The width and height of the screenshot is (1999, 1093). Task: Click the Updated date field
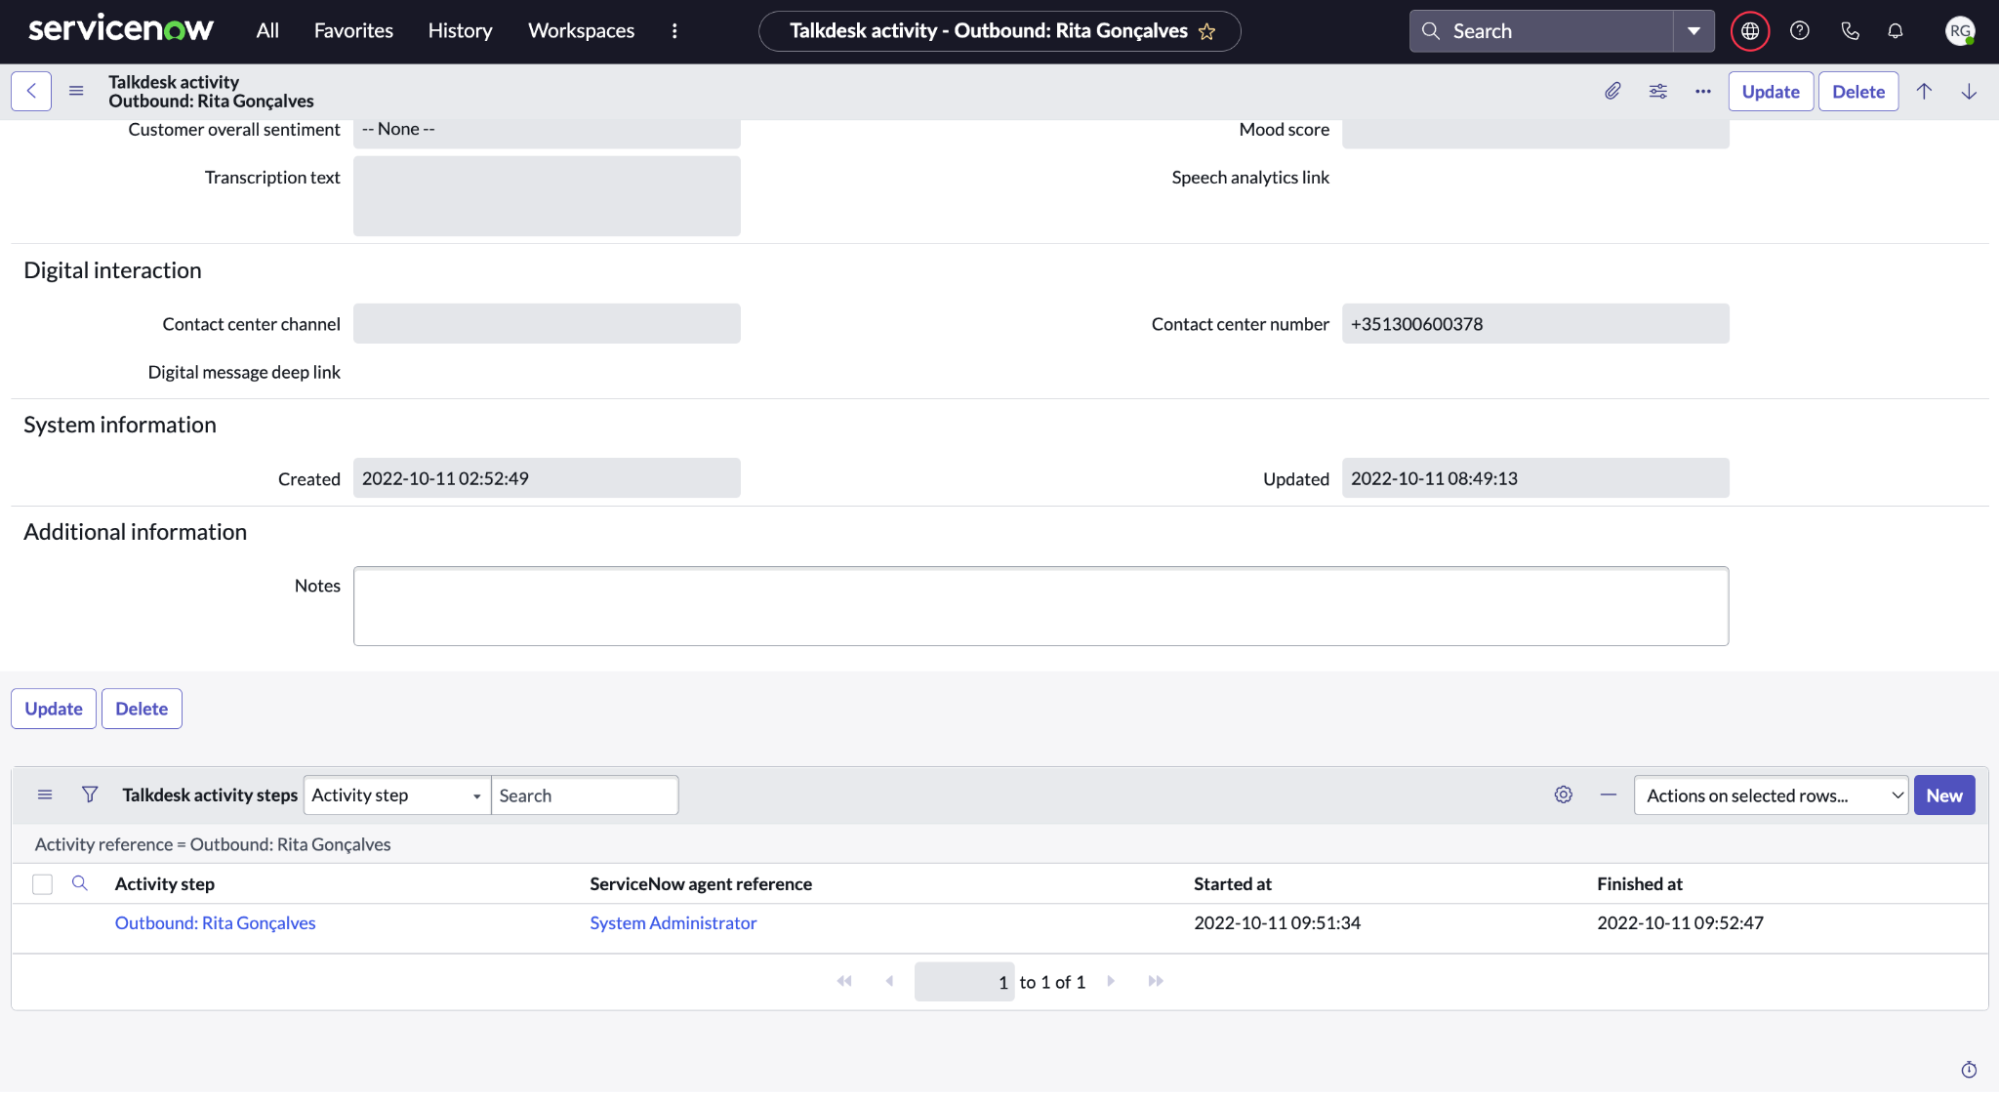pyautogui.click(x=1535, y=478)
